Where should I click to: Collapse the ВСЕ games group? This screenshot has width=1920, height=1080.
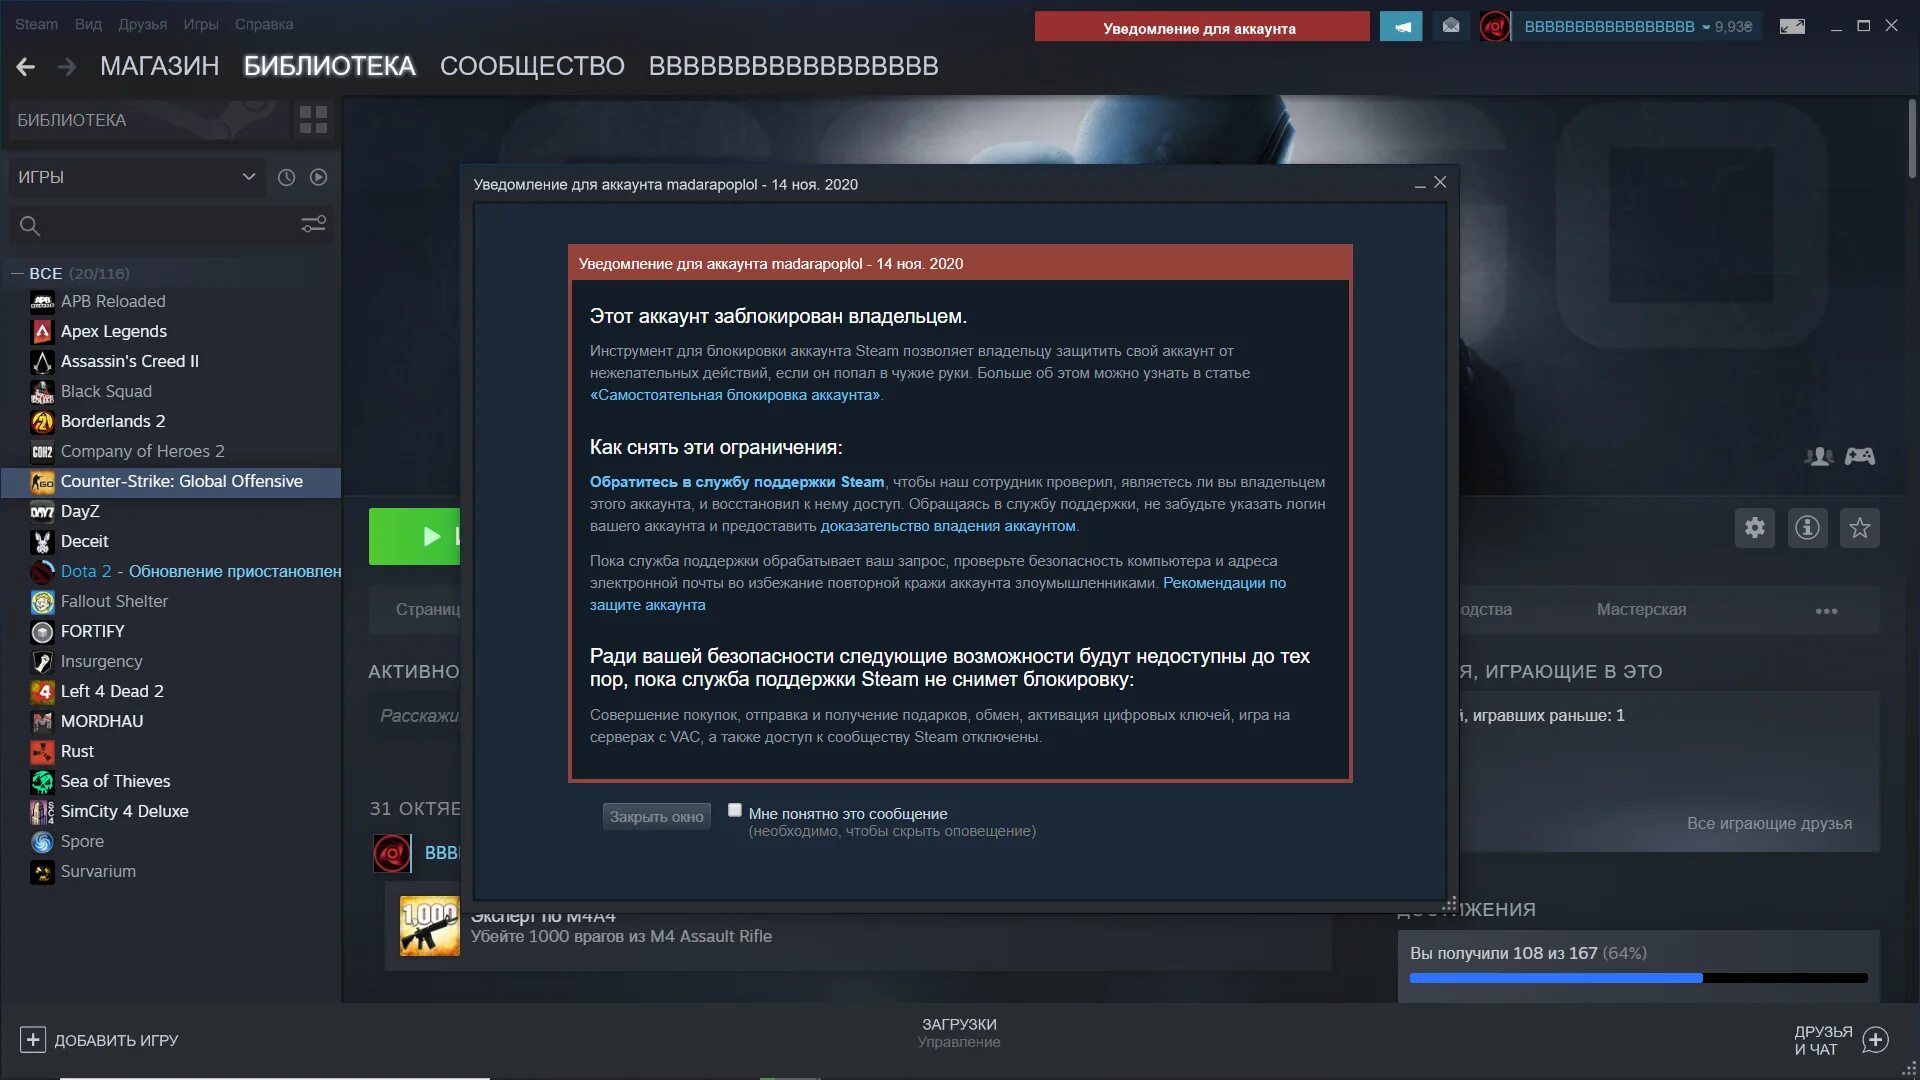pos(17,273)
